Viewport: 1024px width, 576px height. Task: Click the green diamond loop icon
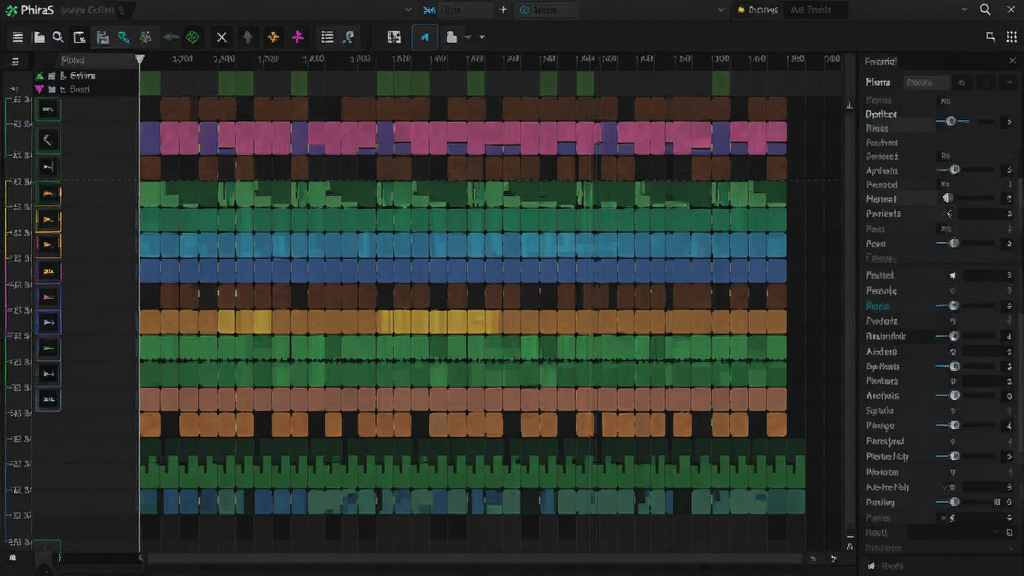tap(193, 37)
